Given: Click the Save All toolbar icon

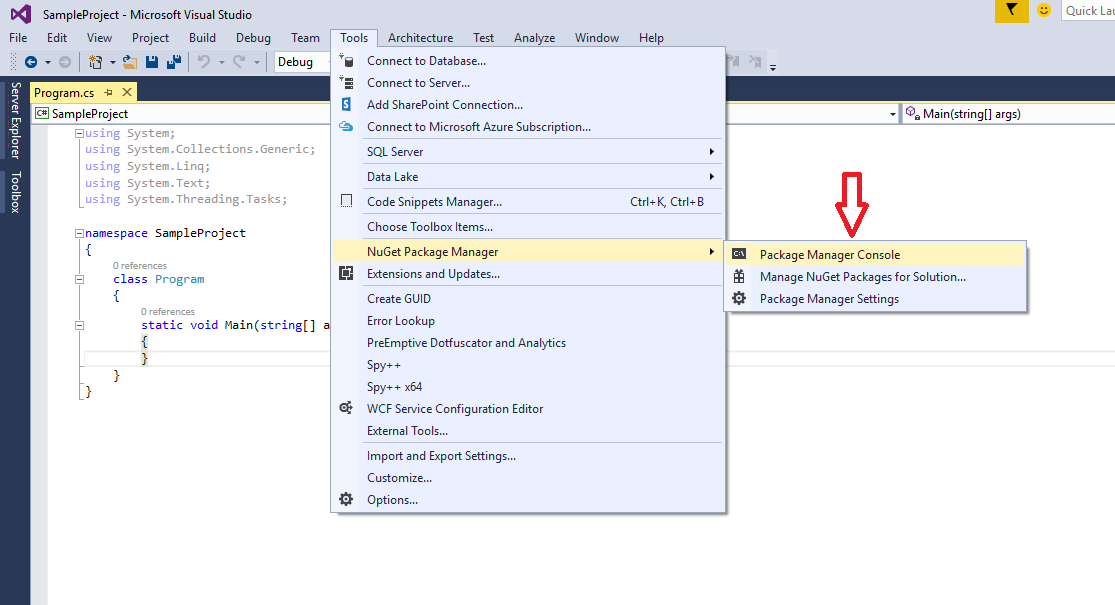Looking at the screenshot, I should [174, 63].
